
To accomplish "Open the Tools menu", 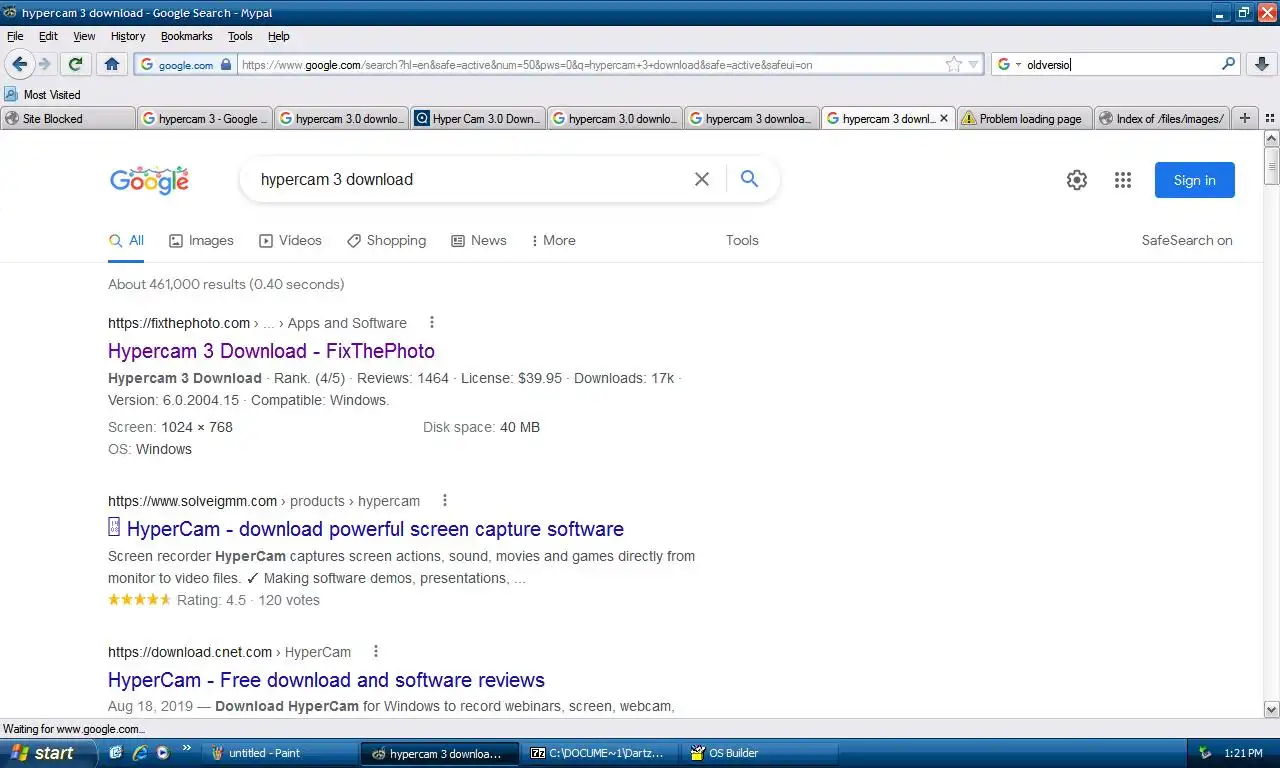I will (240, 36).
